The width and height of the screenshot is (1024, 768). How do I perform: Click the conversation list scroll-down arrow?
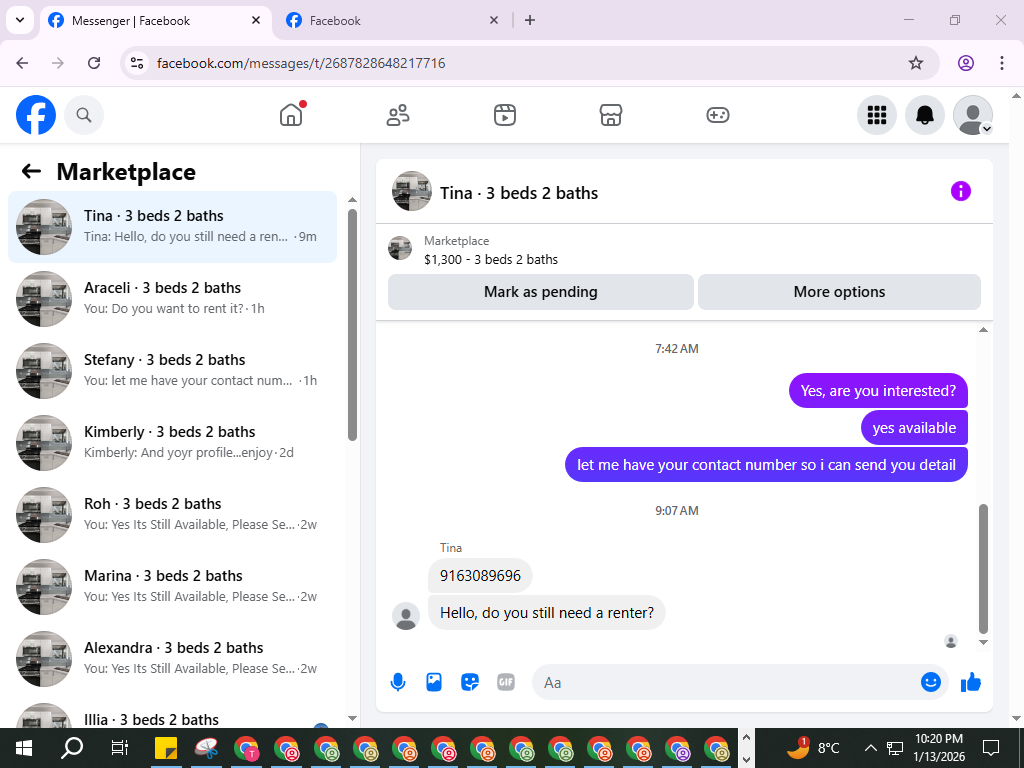tap(353, 718)
